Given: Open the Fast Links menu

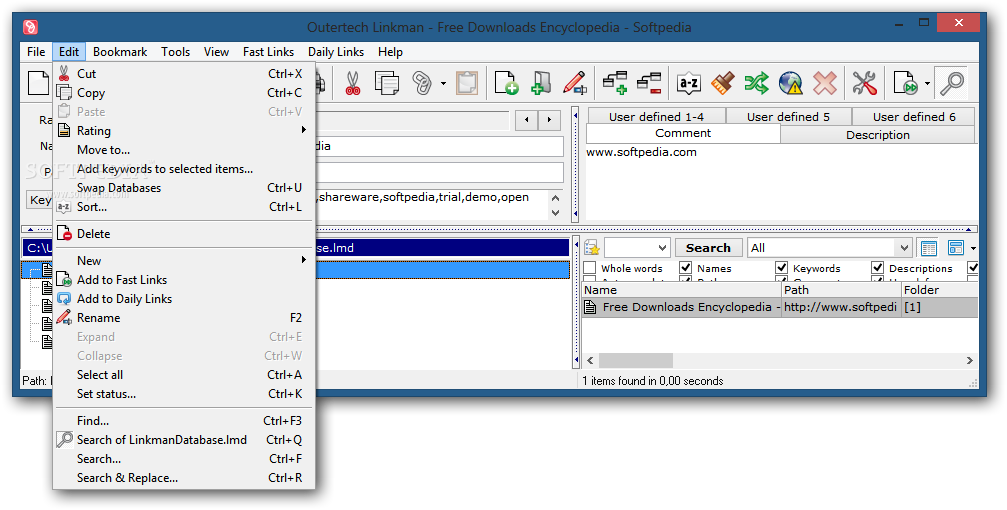Looking at the screenshot, I should 268,52.
